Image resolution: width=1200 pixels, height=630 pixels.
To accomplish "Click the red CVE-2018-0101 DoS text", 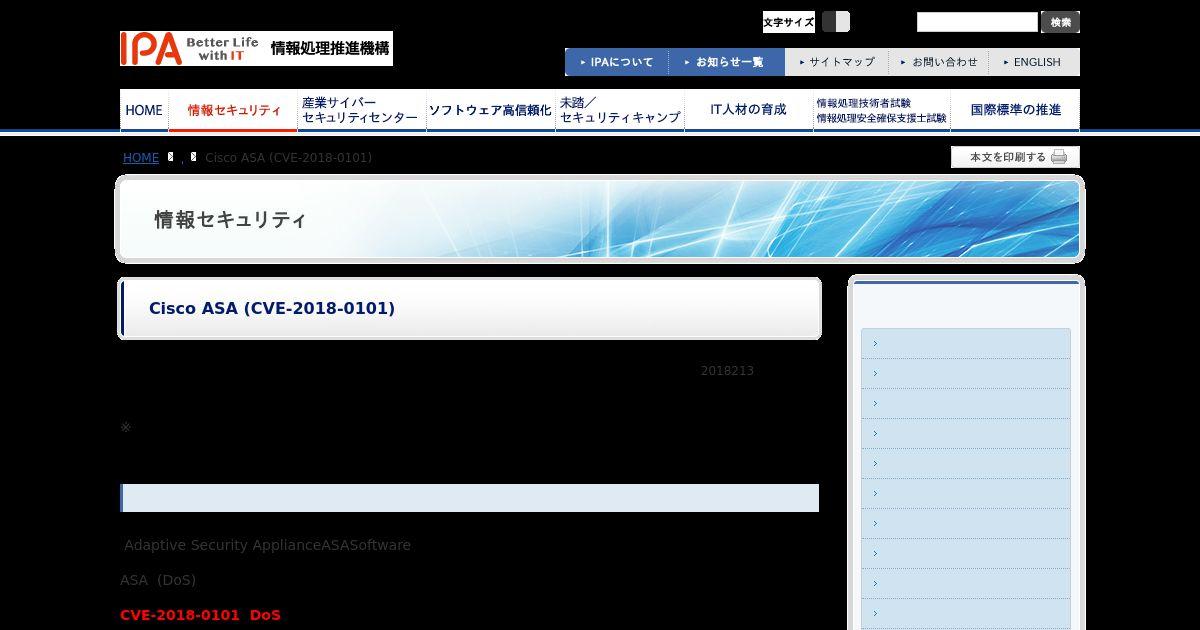I will coord(200,615).
